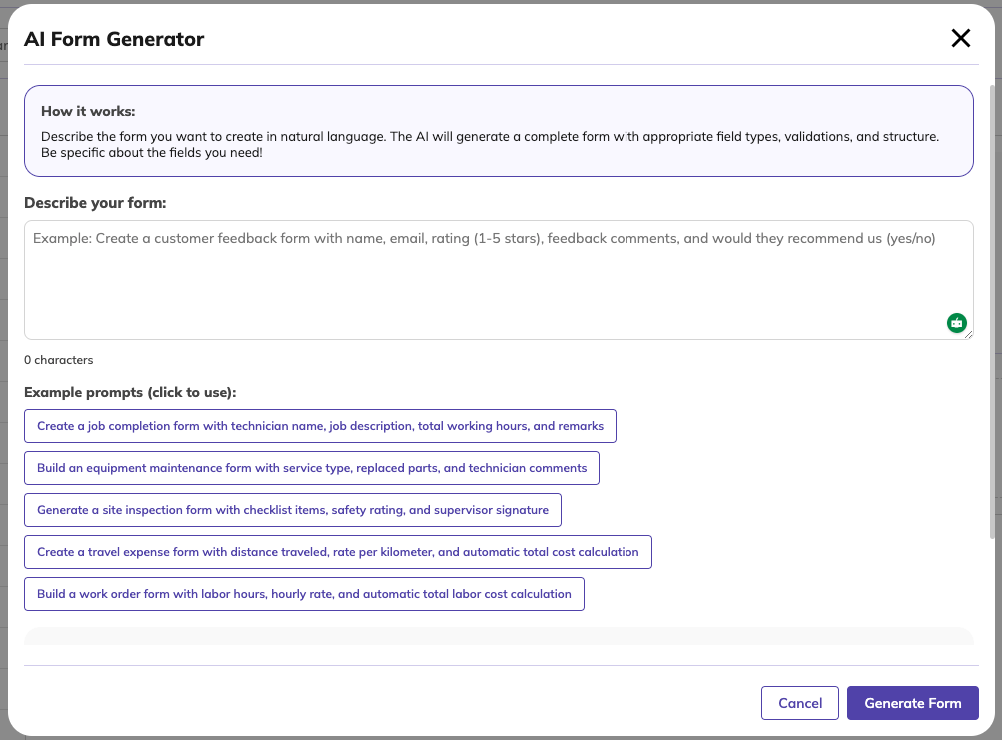Click the Generate Form button
1002x740 pixels.
(912, 703)
